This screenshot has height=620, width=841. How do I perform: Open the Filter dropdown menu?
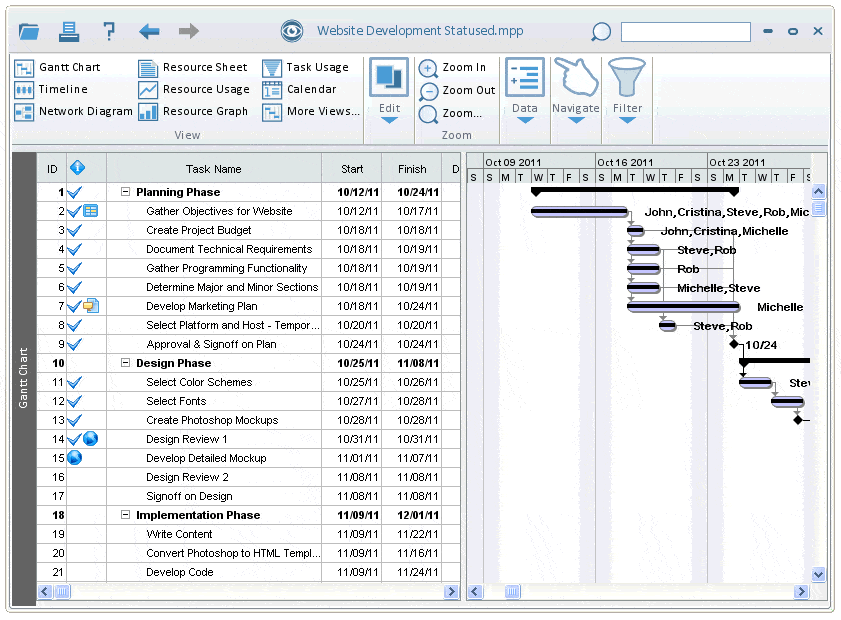point(627,89)
